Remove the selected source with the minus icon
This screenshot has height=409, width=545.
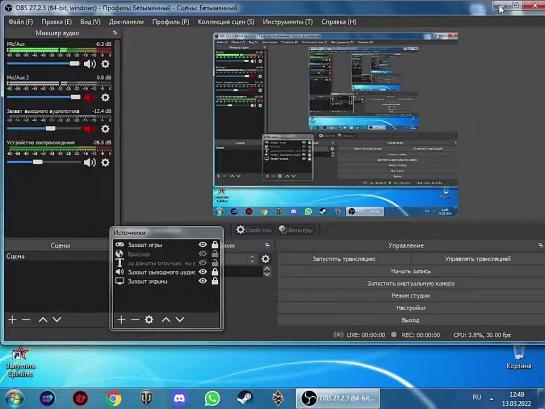pos(135,319)
